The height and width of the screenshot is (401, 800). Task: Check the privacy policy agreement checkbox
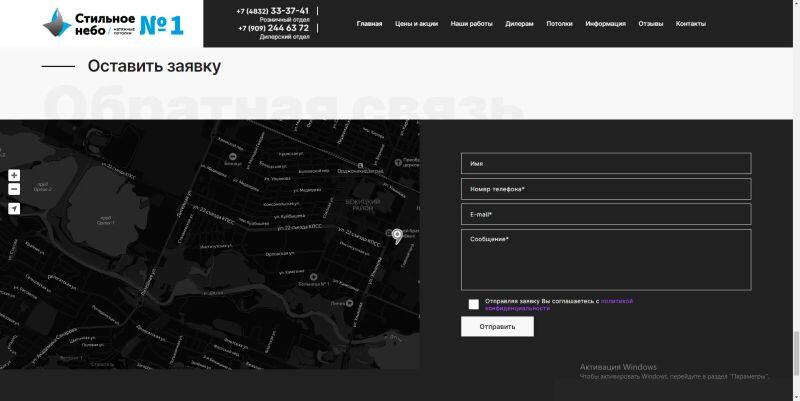click(474, 304)
